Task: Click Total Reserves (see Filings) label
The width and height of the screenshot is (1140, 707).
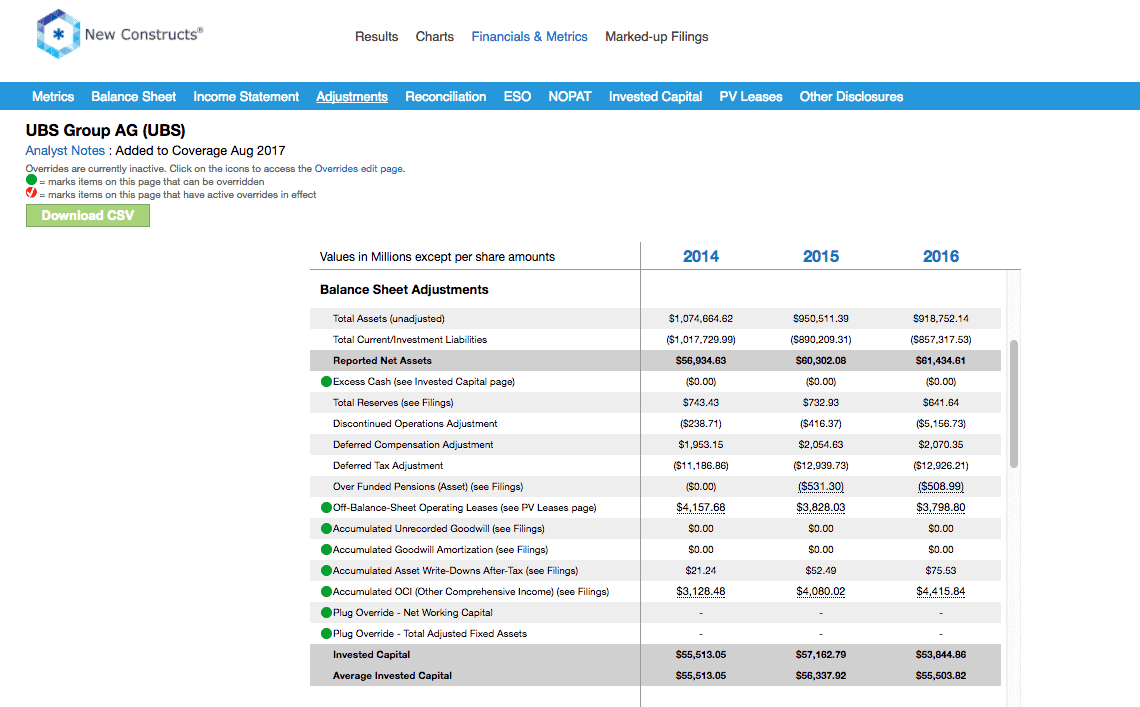Action: tap(393, 402)
